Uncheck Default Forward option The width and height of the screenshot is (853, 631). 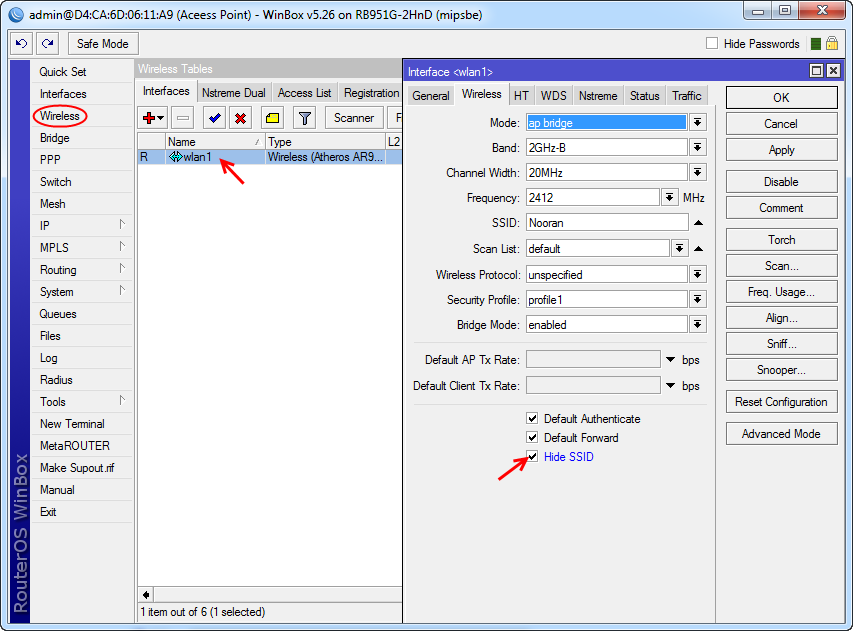532,437
